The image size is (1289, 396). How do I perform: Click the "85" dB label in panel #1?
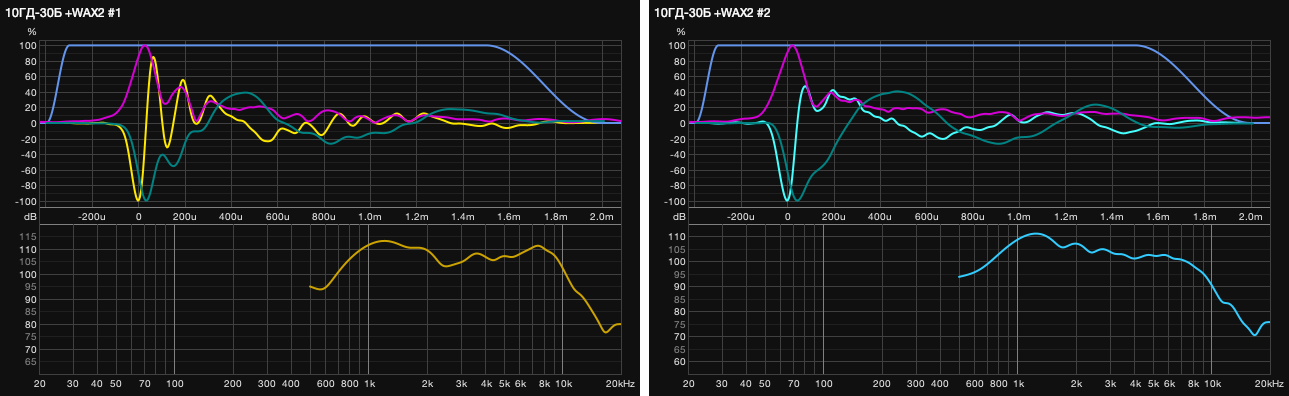click(30, 311)
